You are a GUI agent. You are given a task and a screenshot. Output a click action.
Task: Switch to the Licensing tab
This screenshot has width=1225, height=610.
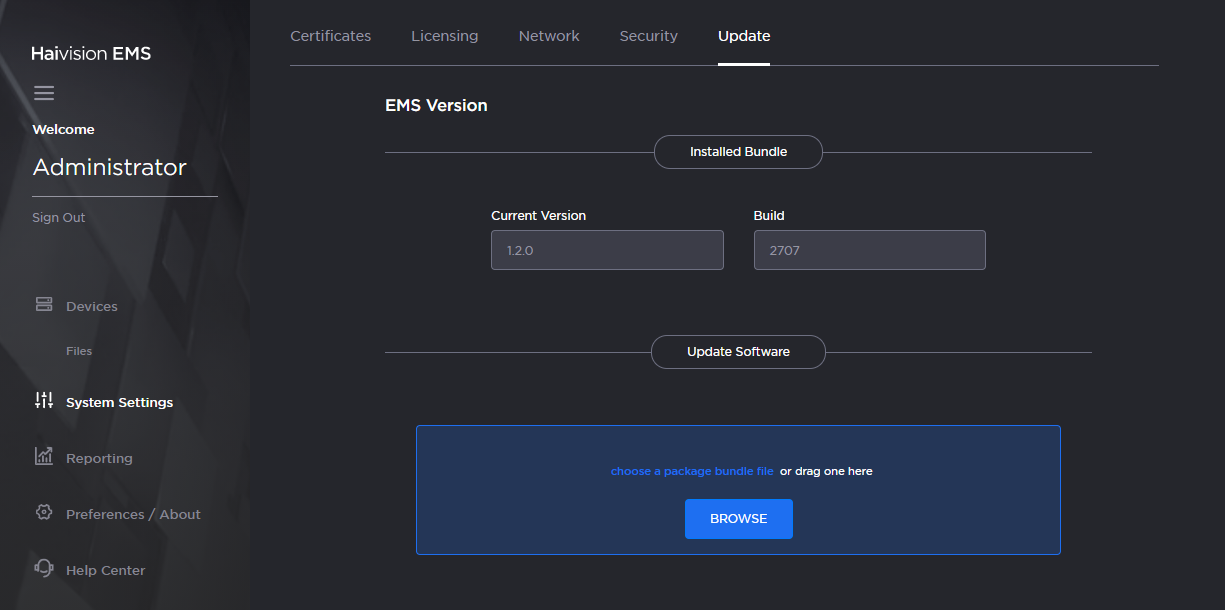(x=444, y=35)
